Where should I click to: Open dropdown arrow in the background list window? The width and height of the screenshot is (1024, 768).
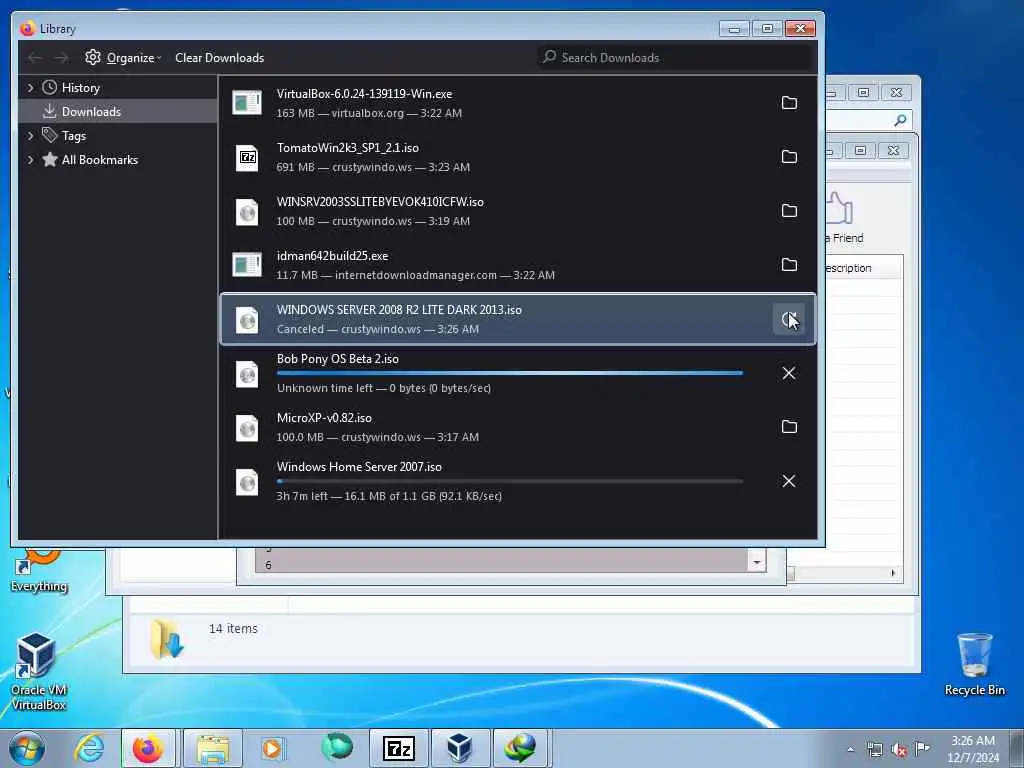pyautogui.click(x=756, y=562)
